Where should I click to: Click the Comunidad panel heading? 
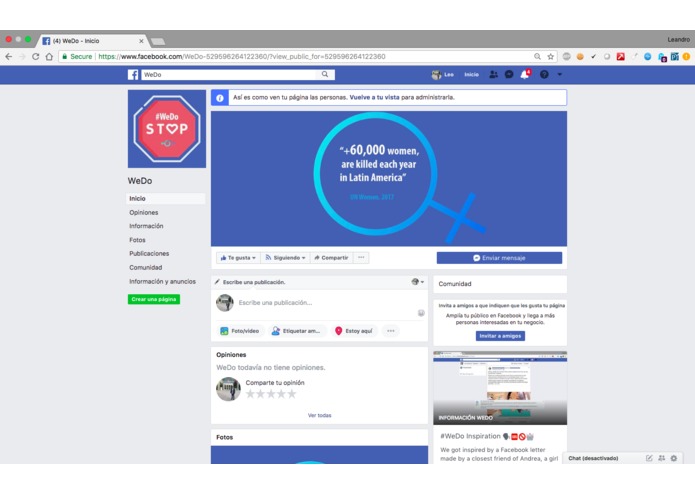click(455, 284)
